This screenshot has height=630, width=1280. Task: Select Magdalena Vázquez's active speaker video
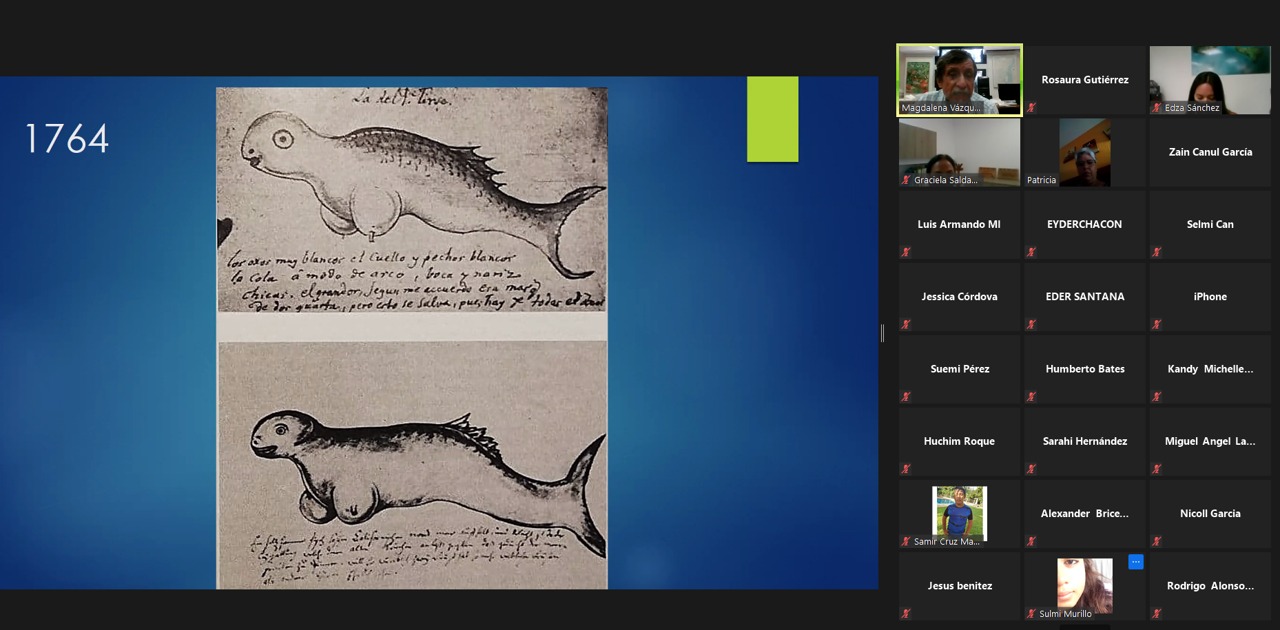[959, 78]
